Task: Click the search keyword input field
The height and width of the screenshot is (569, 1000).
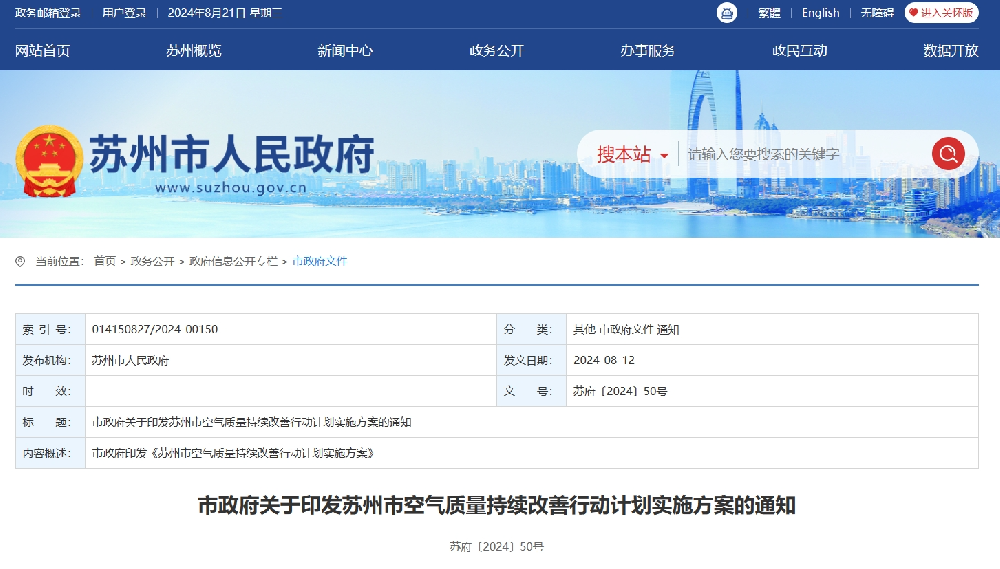Action: click(x=800, y=154)
